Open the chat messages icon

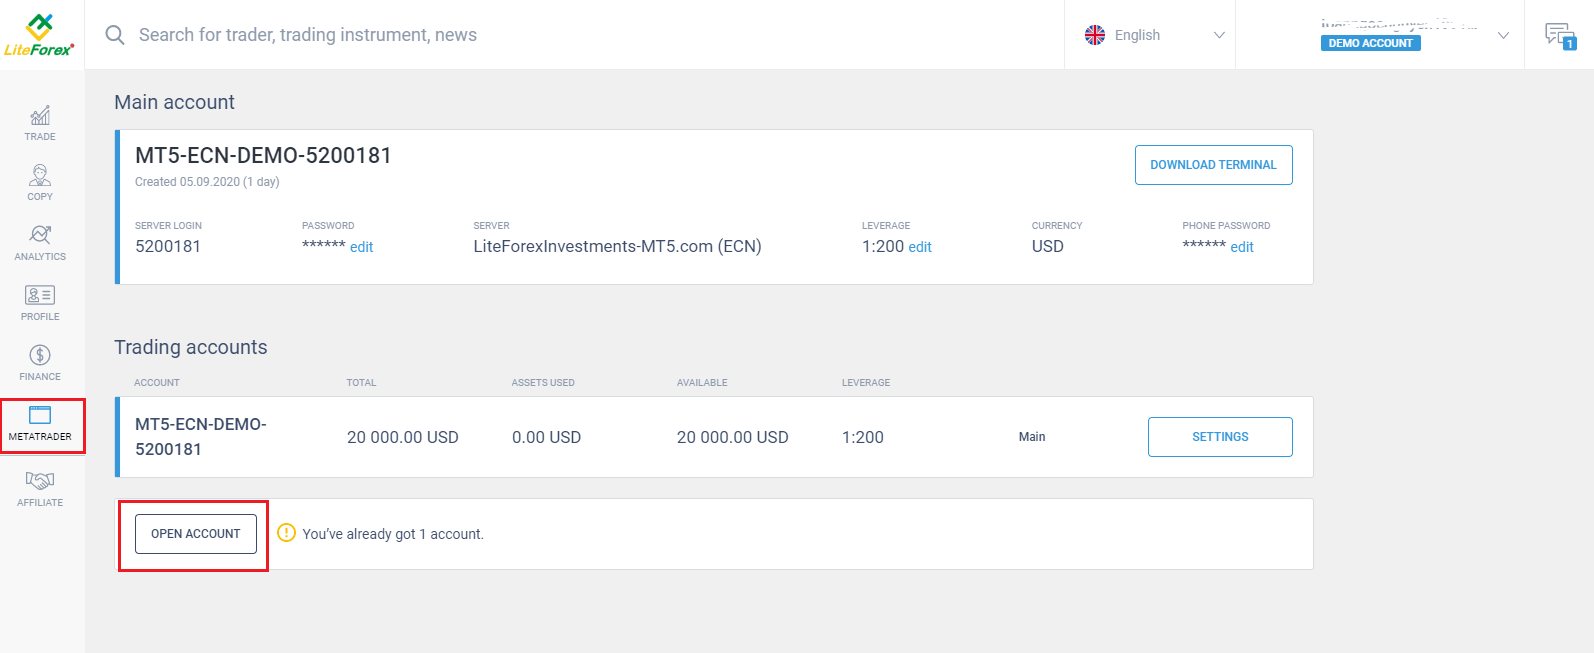(1560, 35)
